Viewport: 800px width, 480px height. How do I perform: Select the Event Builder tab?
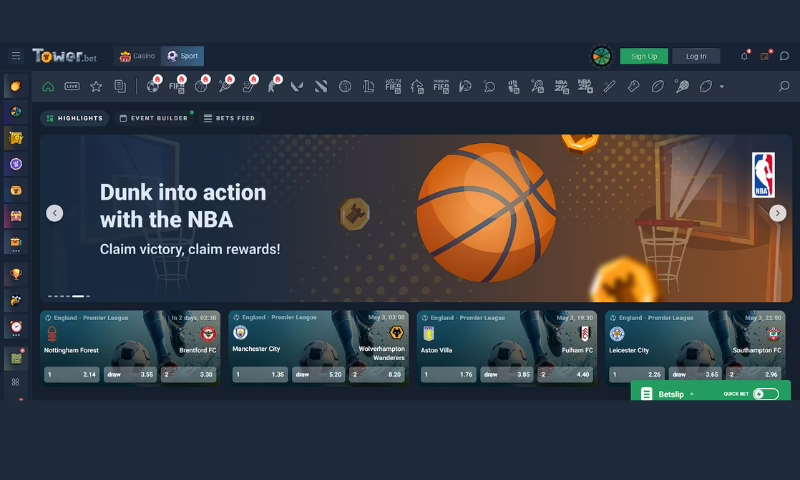(x=154, y=118)
